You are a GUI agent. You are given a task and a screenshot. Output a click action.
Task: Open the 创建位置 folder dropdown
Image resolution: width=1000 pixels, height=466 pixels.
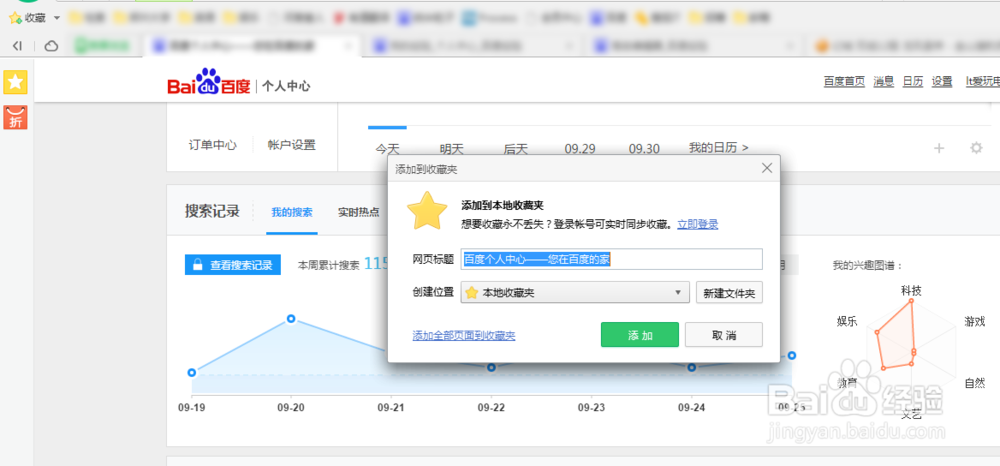[x=575, y=293]
